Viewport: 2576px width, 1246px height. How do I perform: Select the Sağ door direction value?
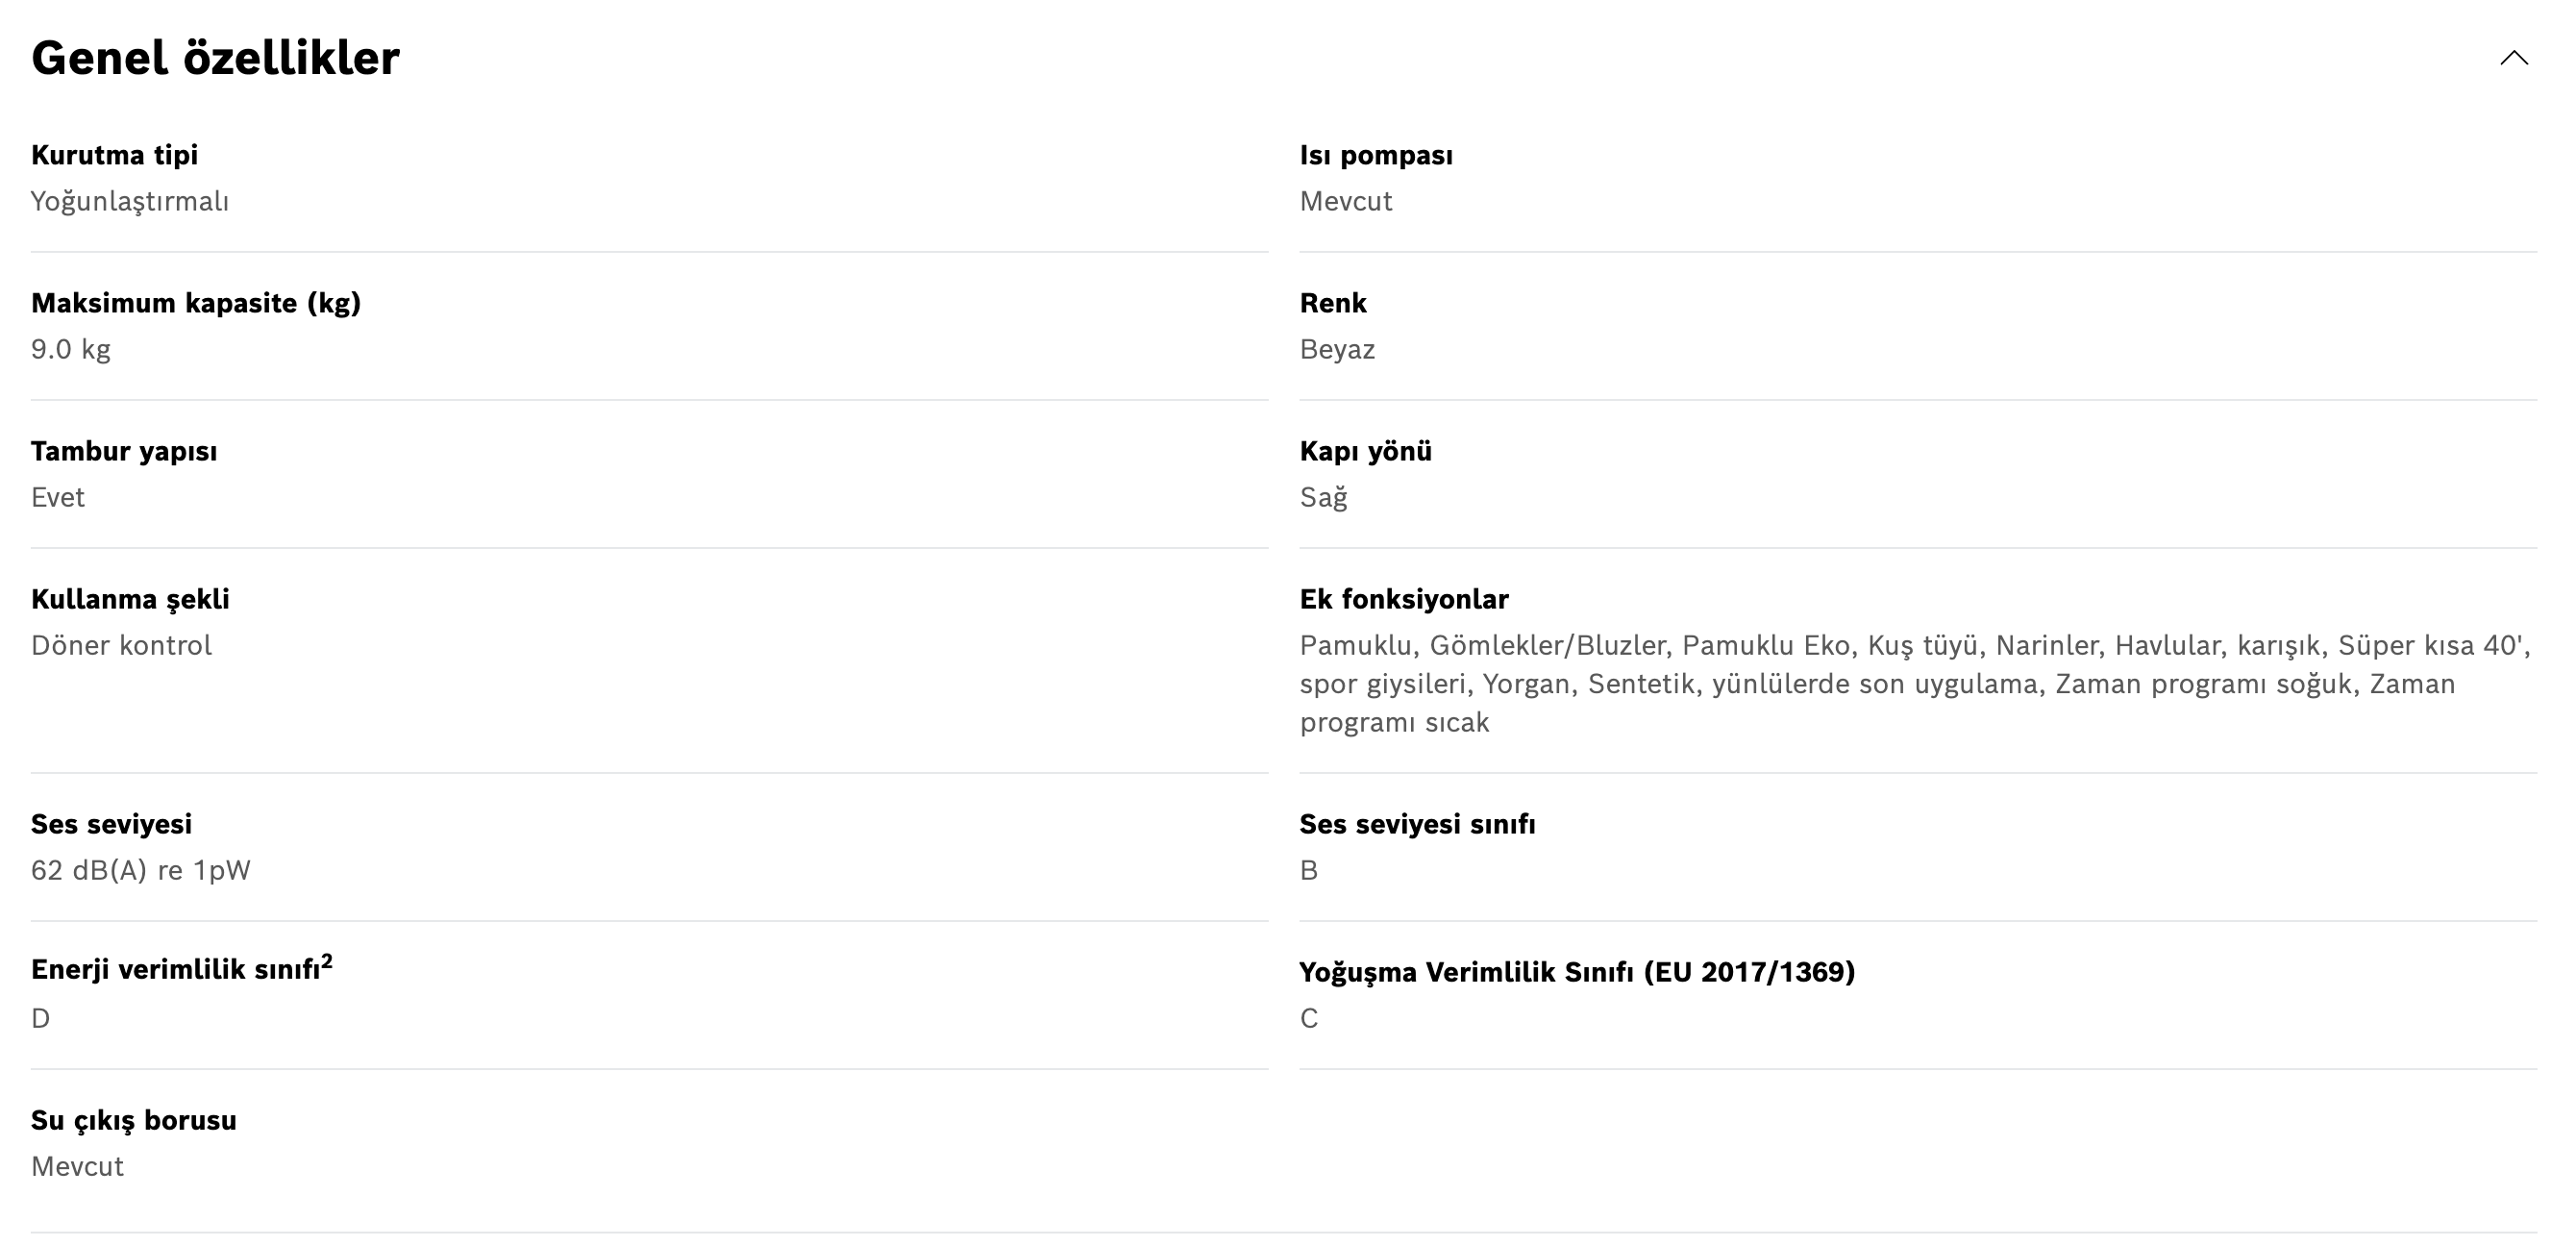(1323, 497)
